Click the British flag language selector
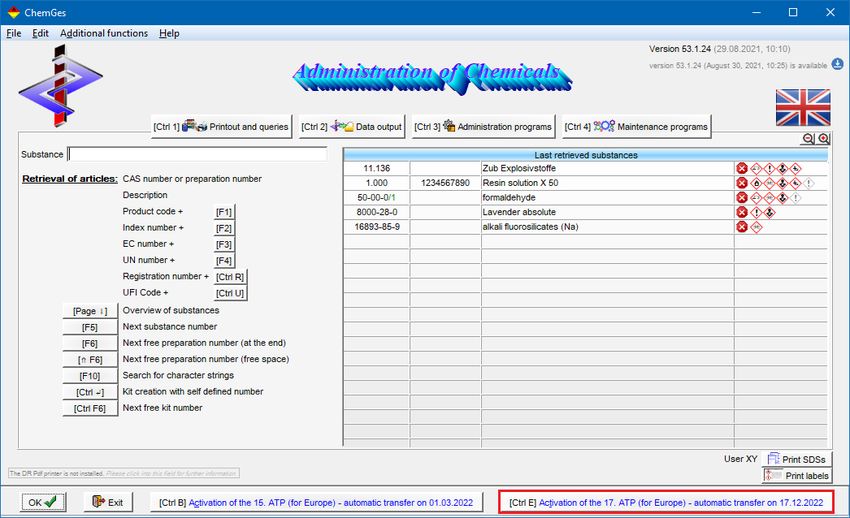Screen dimensions: 850x518 803,107
